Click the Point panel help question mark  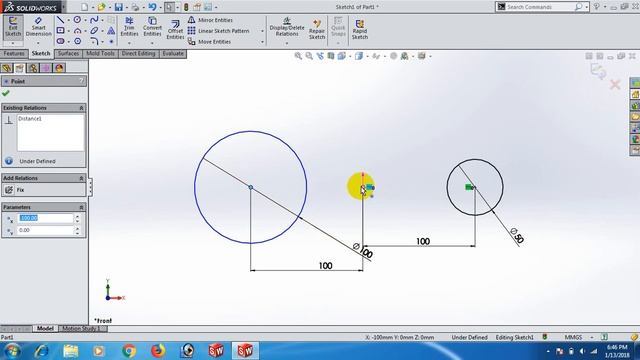[81, 81]
